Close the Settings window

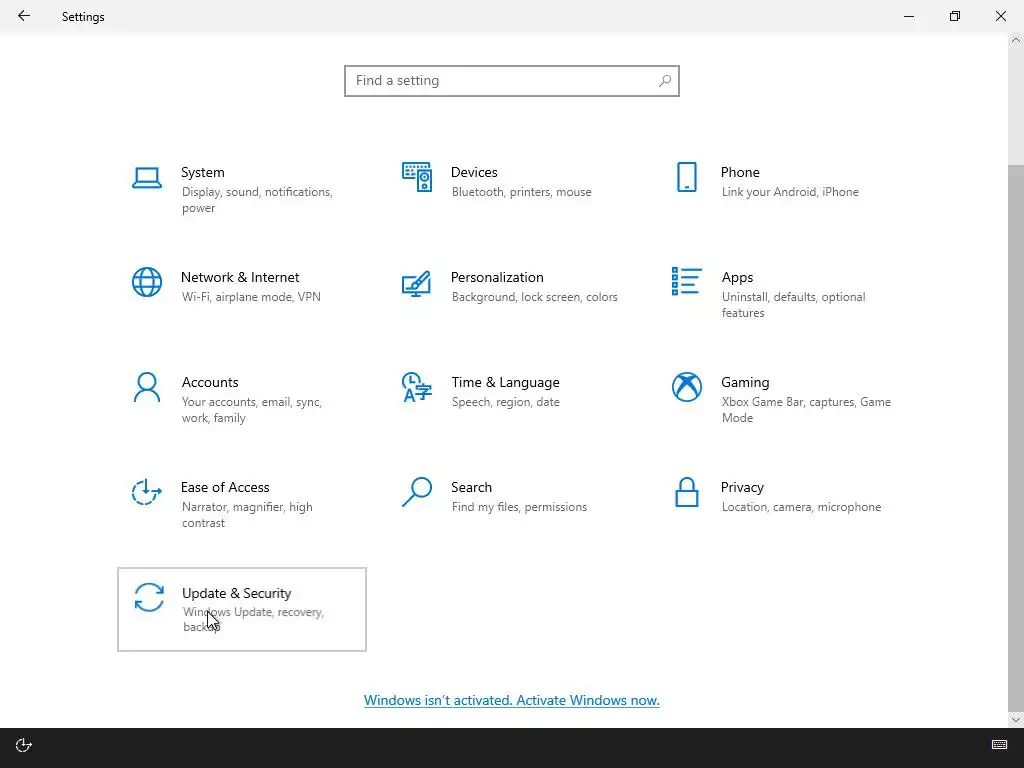click(1000, 16)
